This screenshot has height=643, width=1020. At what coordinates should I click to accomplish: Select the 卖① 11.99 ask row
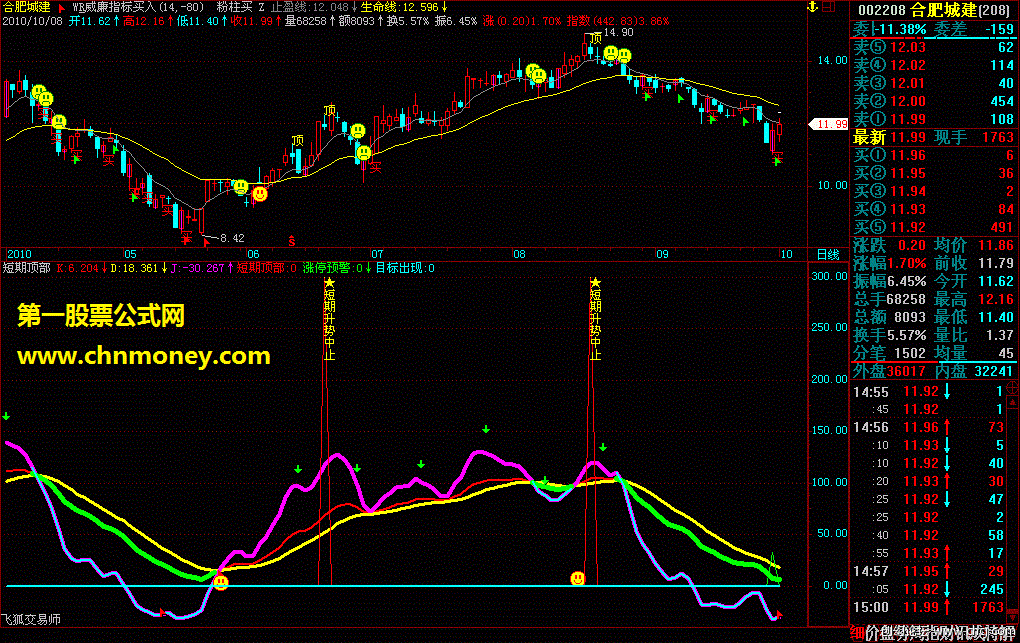[933, 120]
